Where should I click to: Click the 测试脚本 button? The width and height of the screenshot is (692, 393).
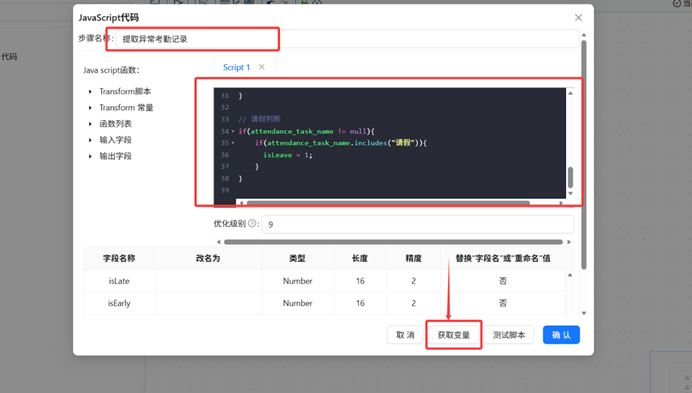pyautogui.click(x=509, y=335)
